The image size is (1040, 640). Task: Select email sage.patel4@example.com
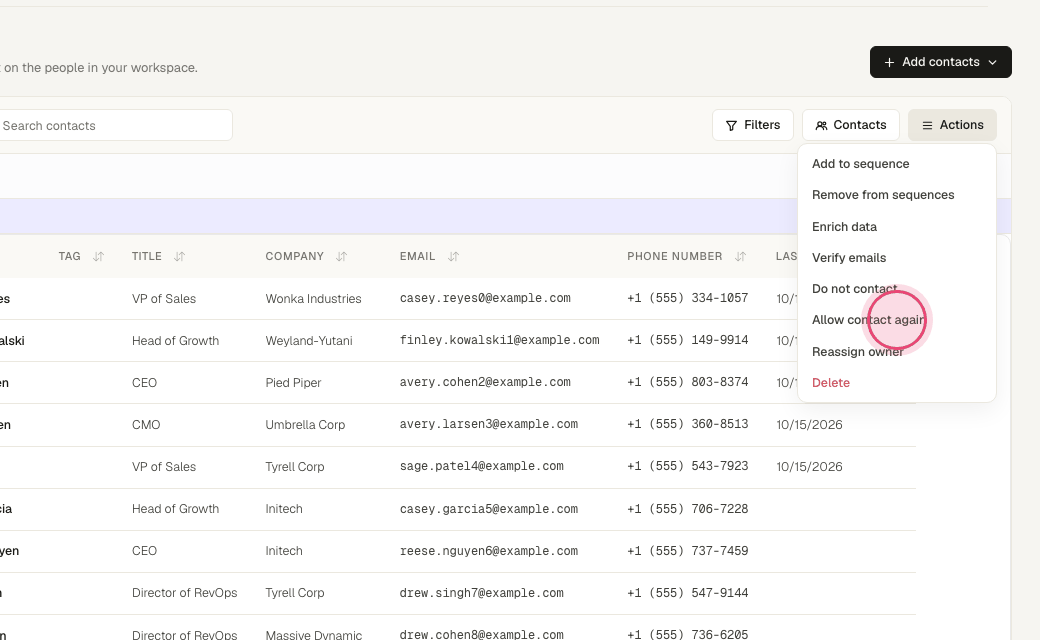click(482, 467)
